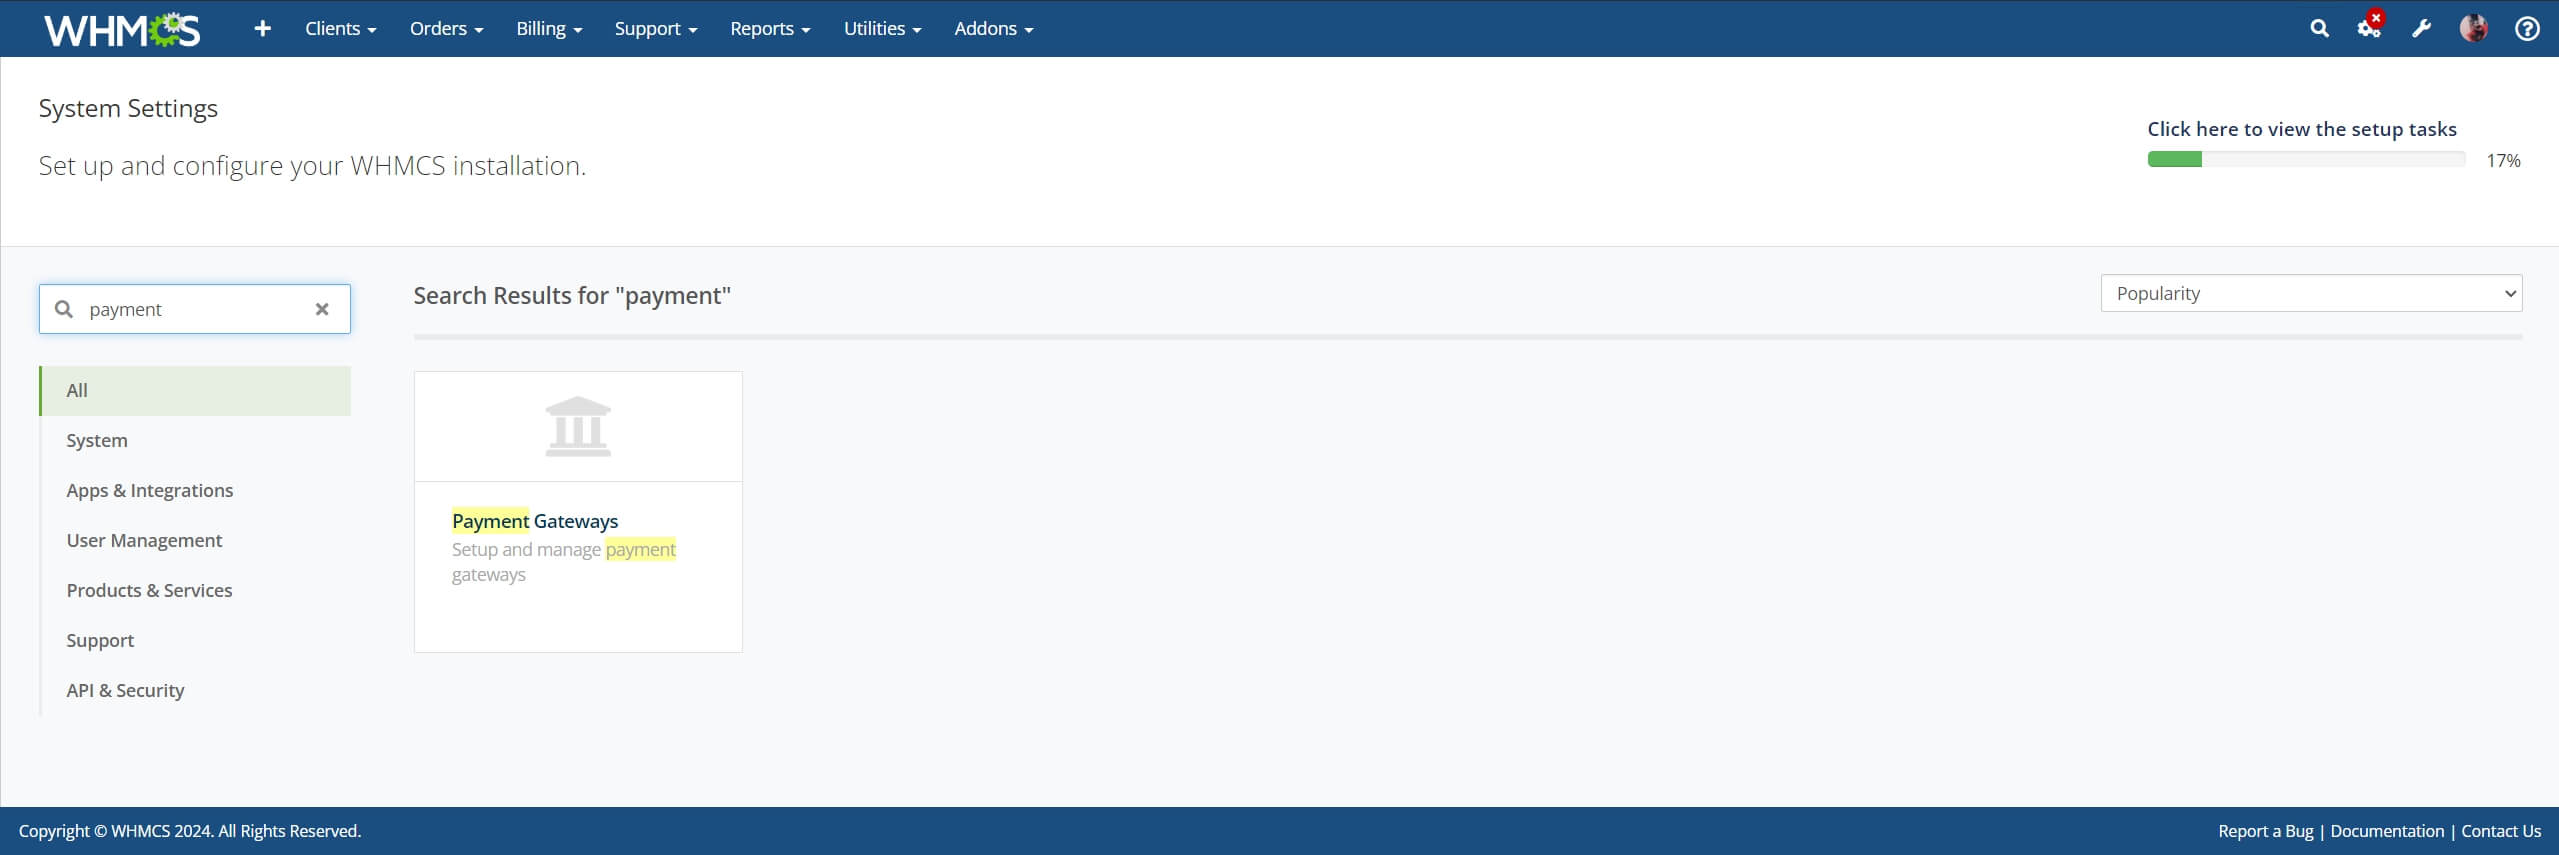The height and width of the screenshot is (855, 2559).
Task: Click the Payment Gateways description text
Action: click(x=564, y=562)
